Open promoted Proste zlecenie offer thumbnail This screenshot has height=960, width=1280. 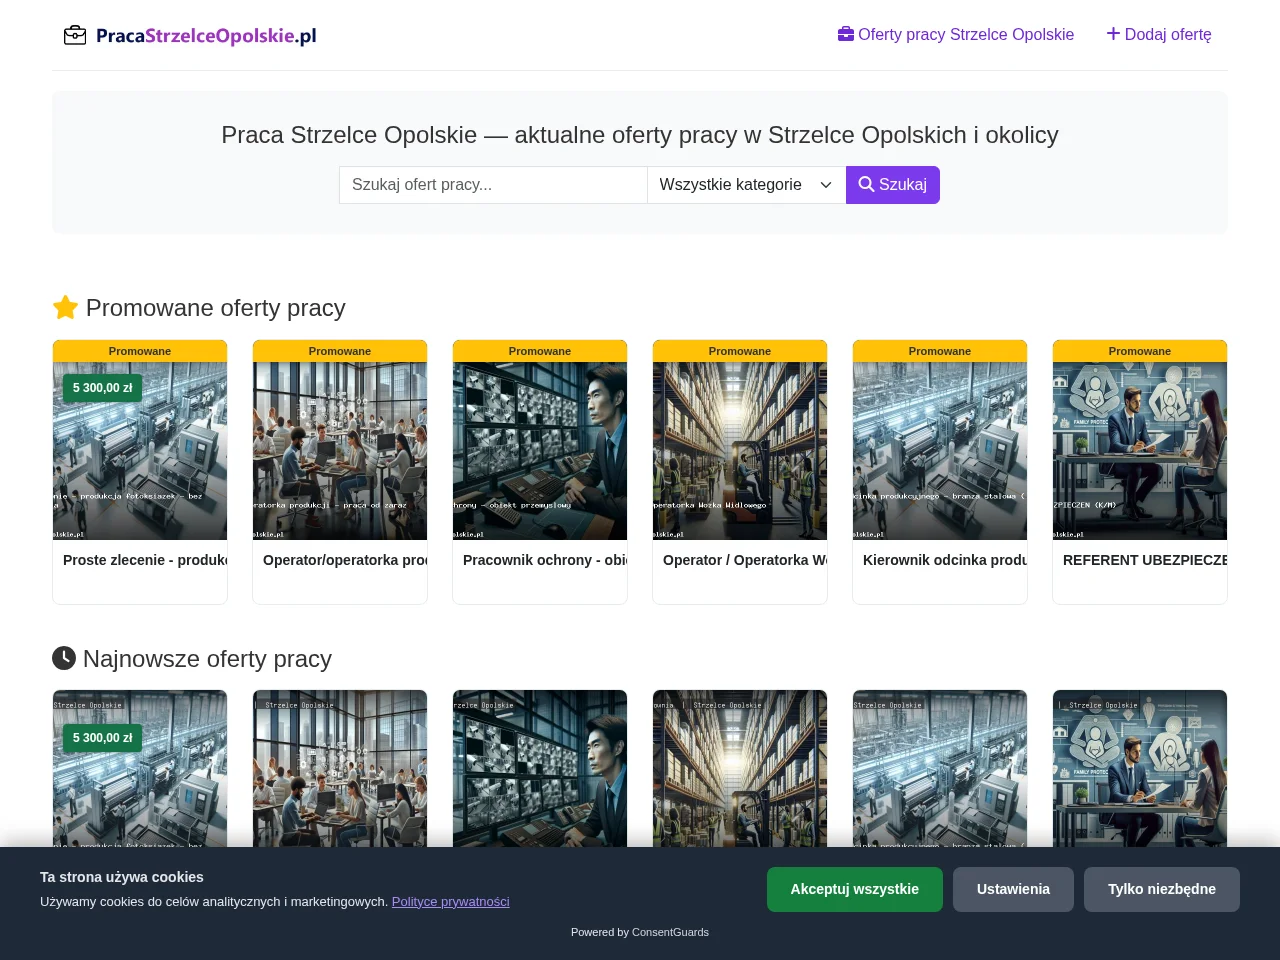coord(140,451)
